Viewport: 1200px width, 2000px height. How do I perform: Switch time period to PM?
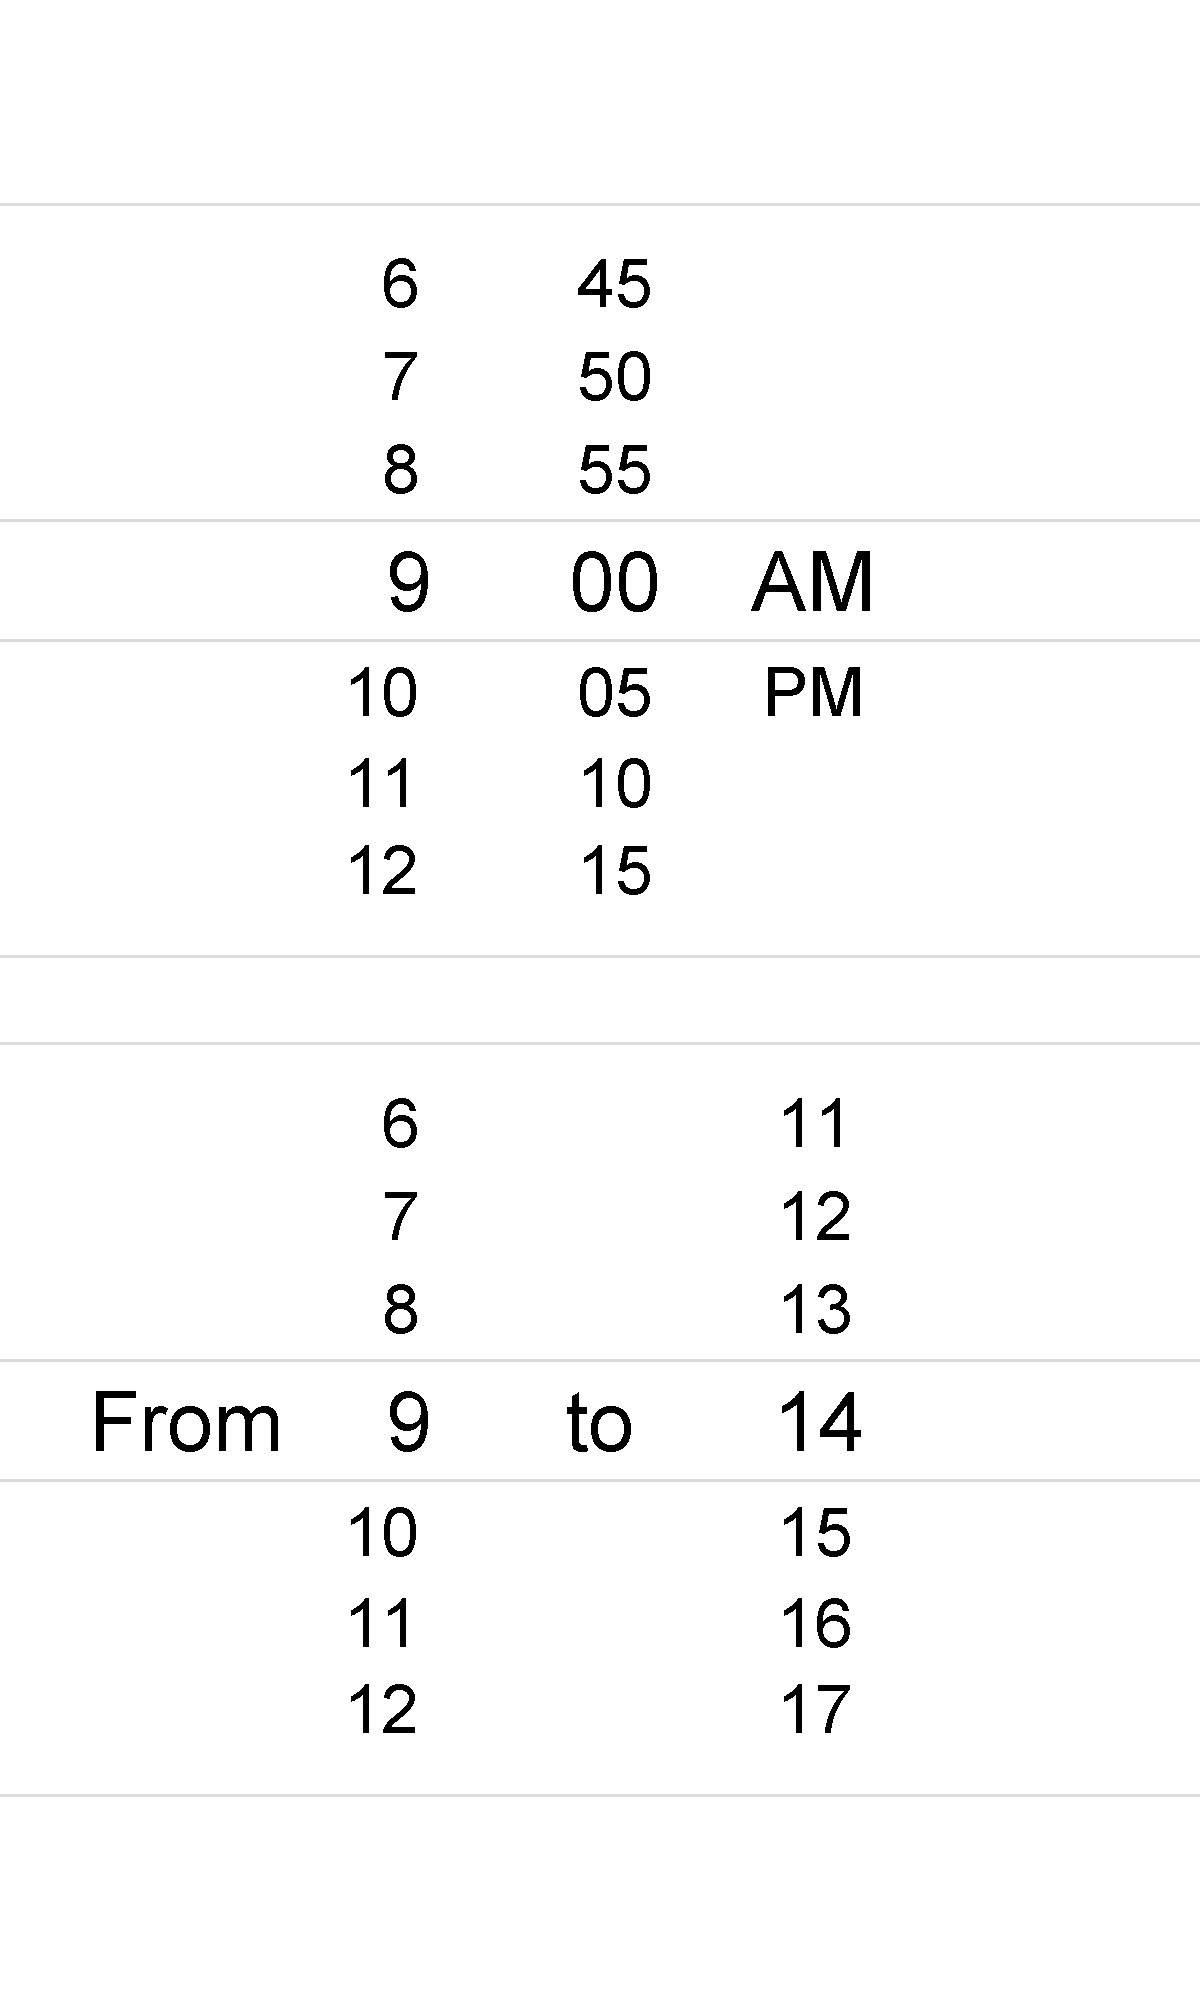(x=812, y=692)
